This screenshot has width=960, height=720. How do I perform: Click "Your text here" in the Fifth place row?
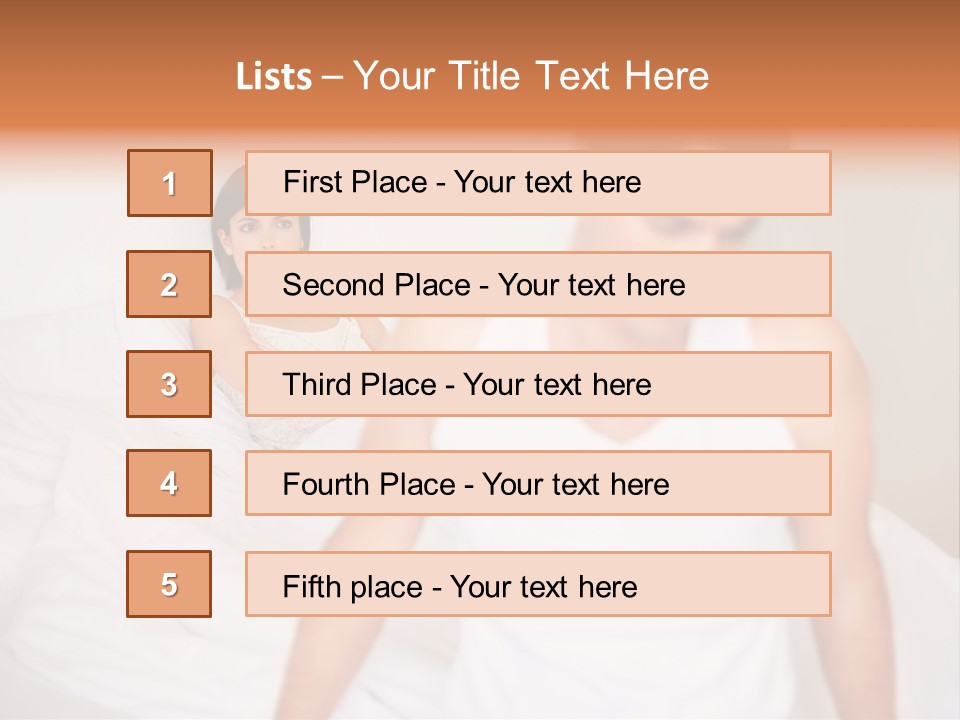pyautogui.click(x=543, y=586)
